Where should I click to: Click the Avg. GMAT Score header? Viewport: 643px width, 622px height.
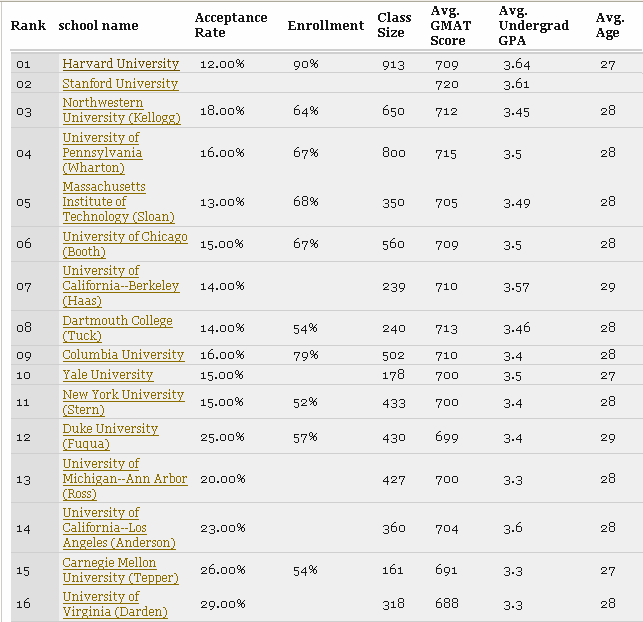448,25
